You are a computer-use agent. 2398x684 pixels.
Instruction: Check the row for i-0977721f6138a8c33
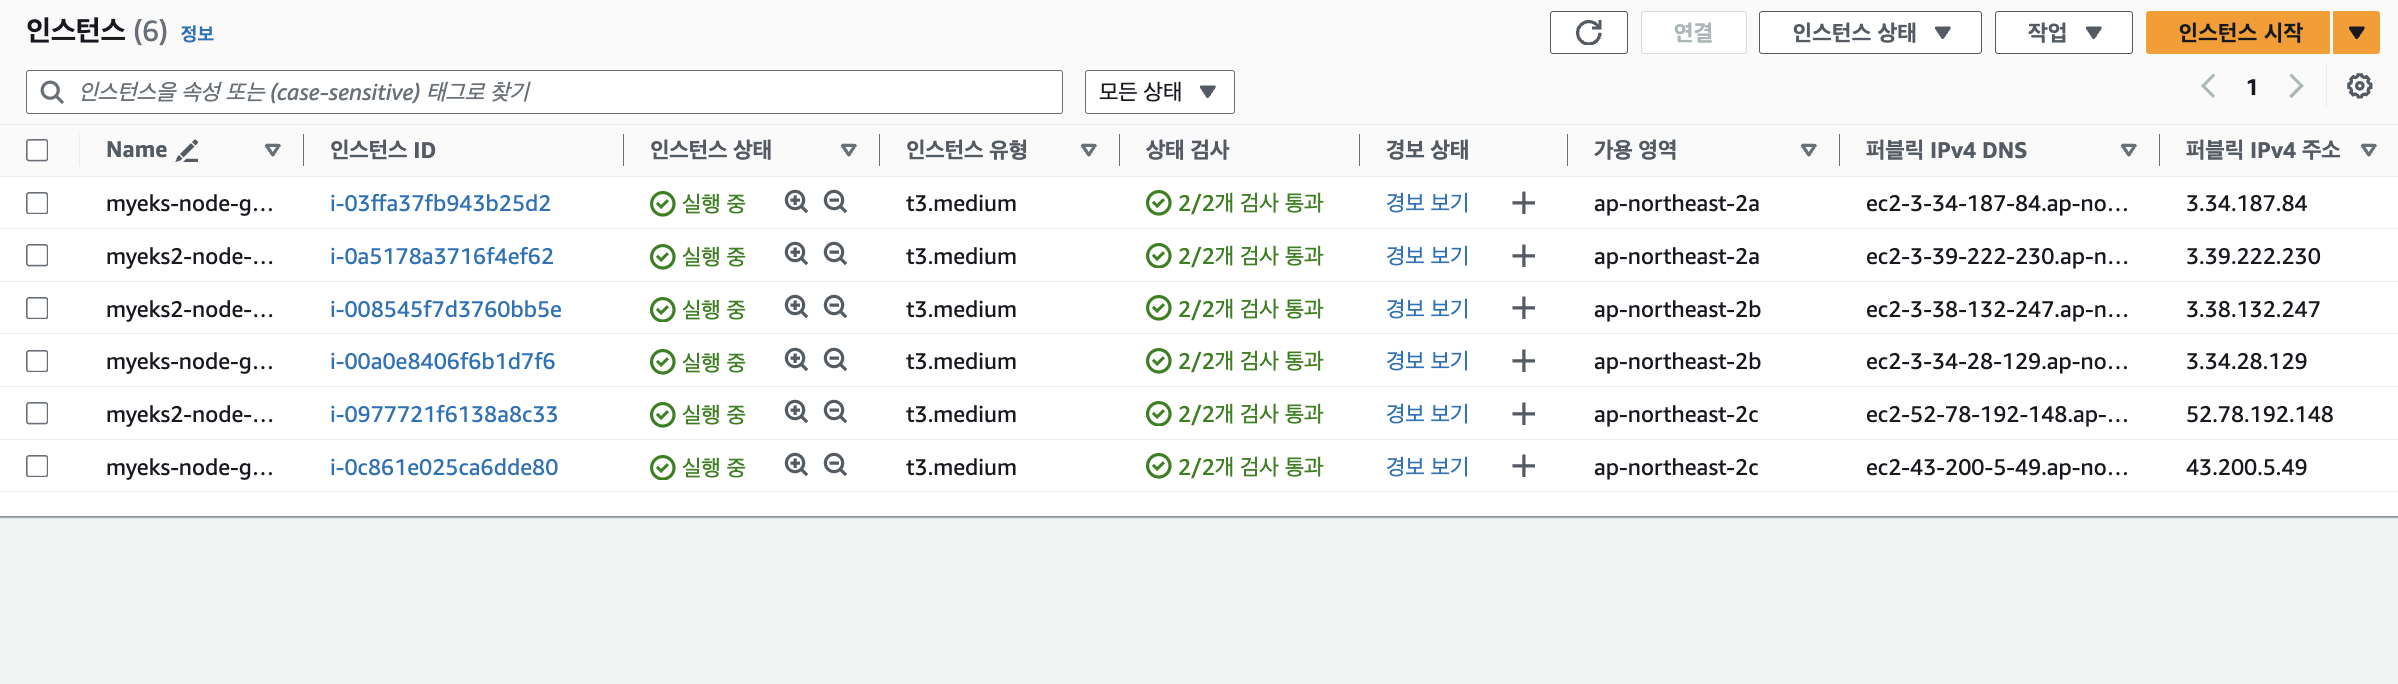37,413
